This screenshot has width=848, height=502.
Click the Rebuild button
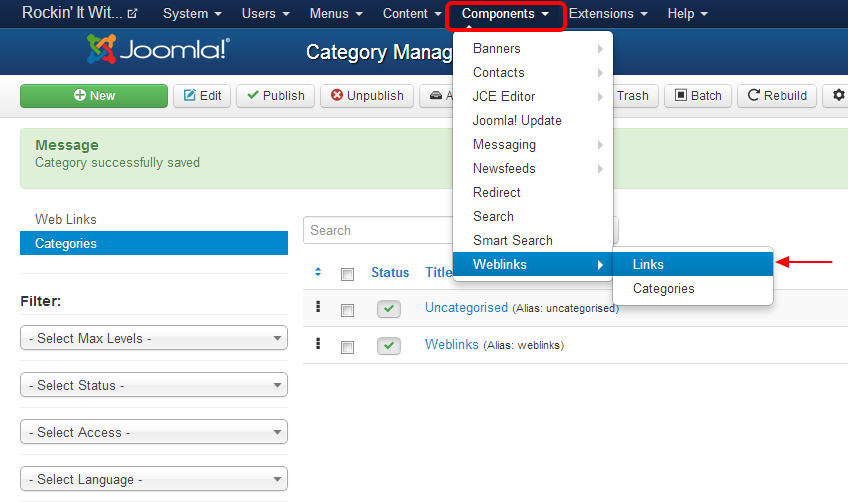point(777,96)
